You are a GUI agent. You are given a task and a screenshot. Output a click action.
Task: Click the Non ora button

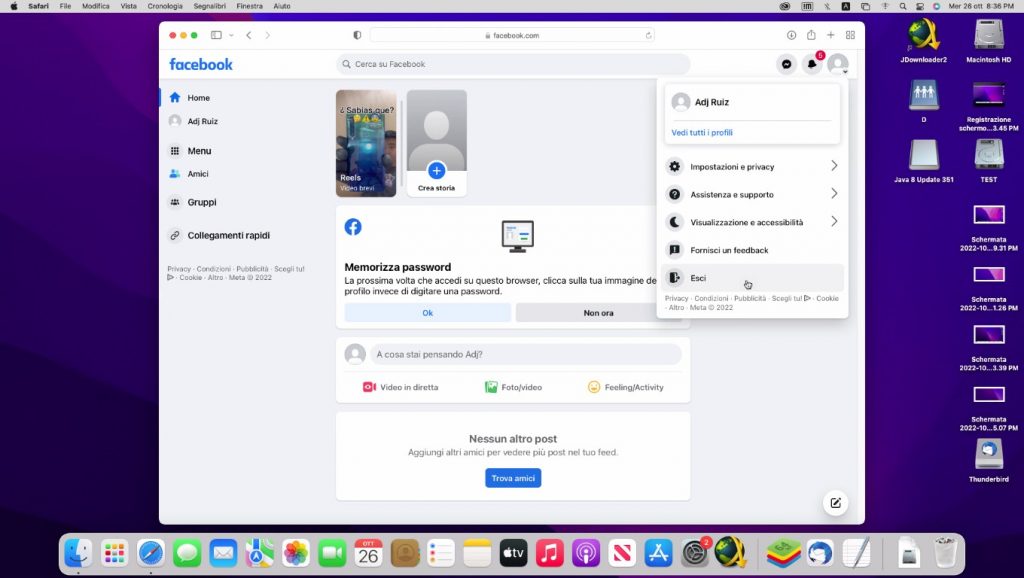point(598,313)
